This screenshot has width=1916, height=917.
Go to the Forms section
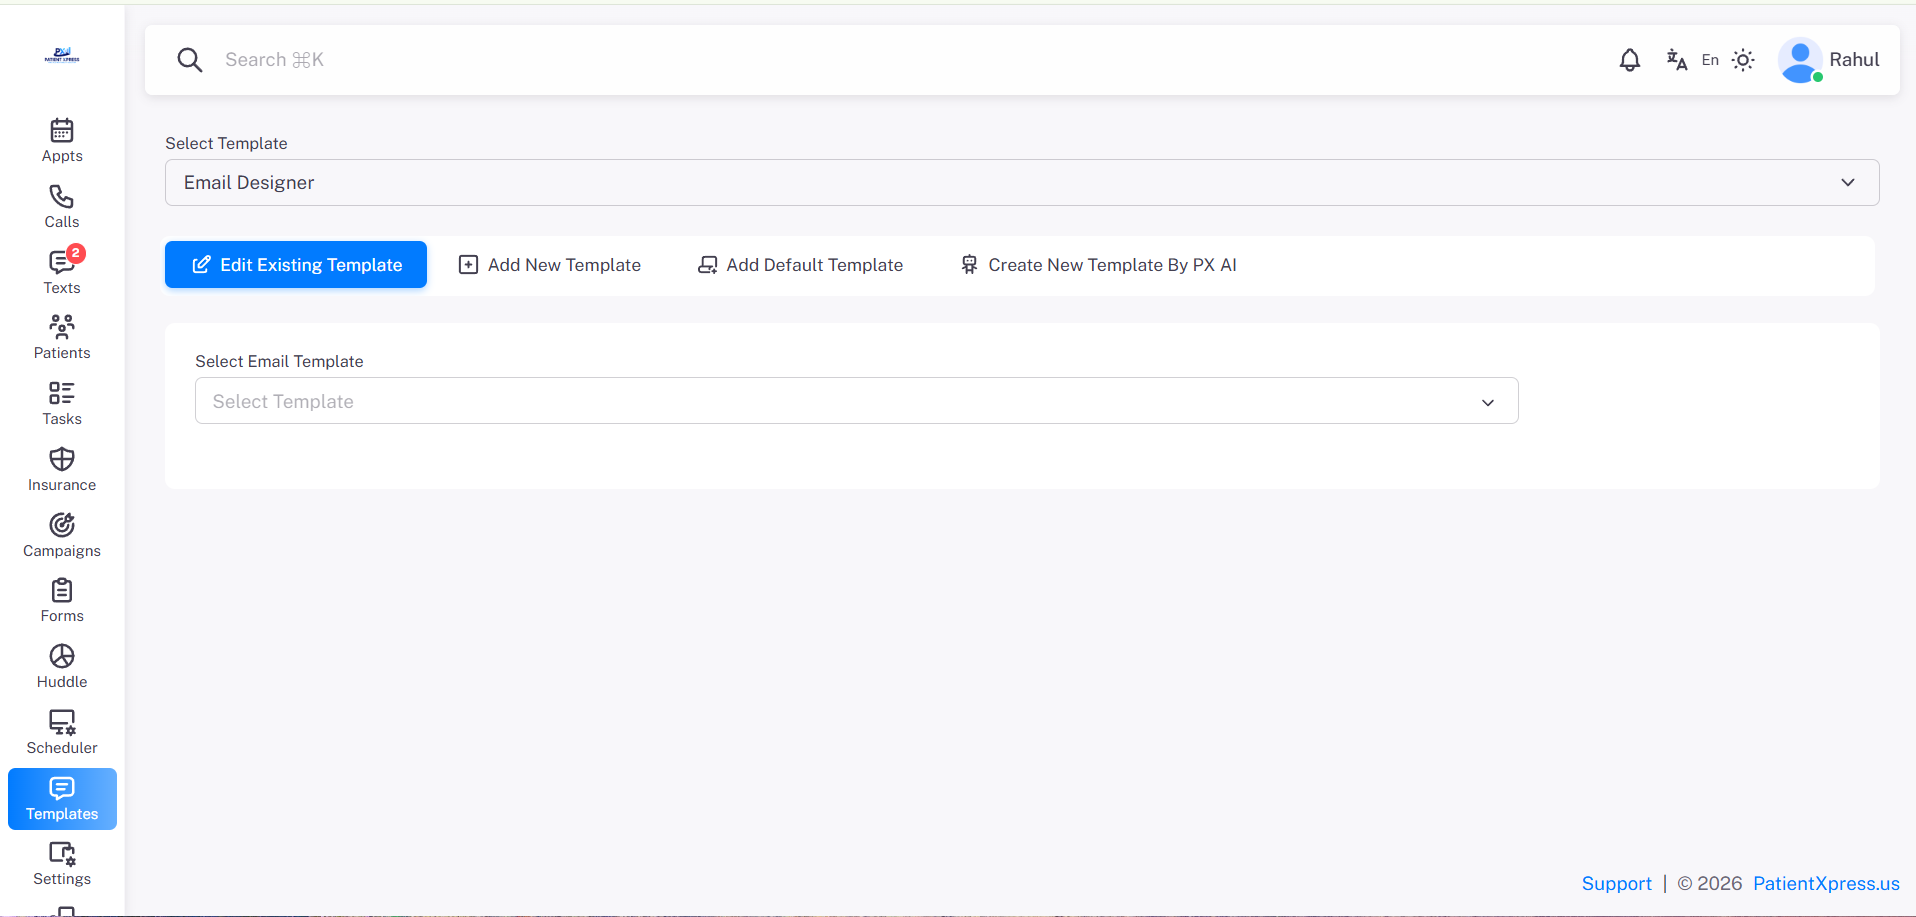click(x=61, y=599)
